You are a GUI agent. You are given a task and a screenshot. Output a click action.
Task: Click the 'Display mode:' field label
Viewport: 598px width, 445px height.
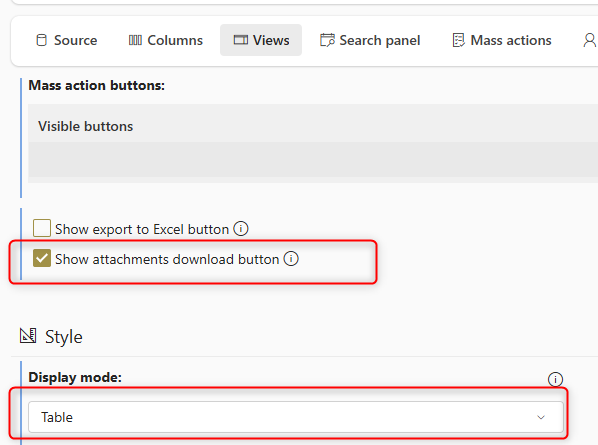click(75, 377)
